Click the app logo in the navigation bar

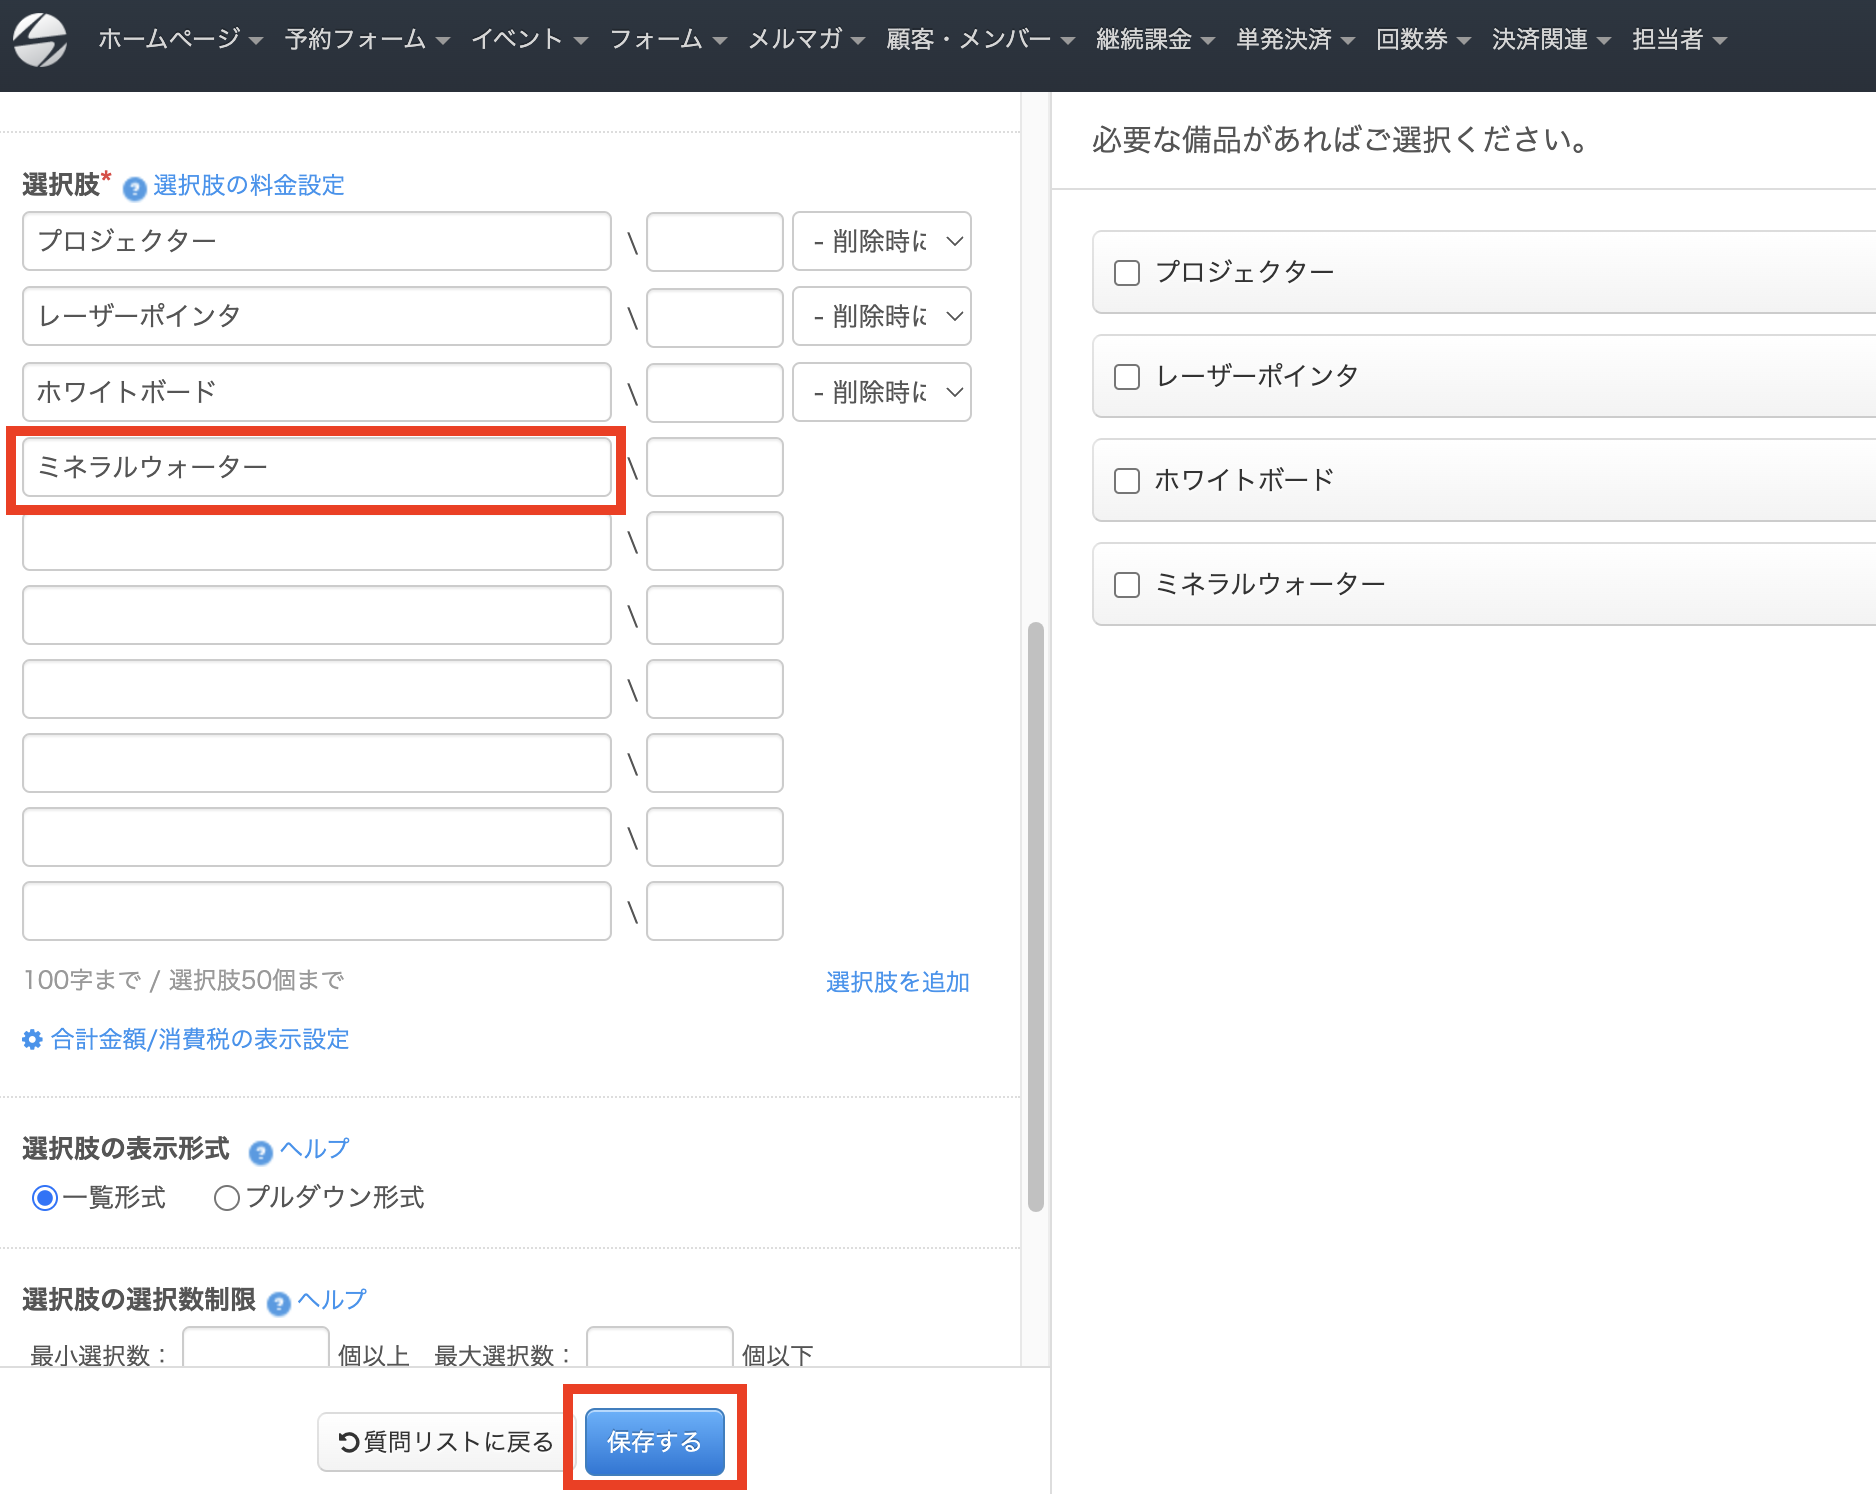[x=40, y=40]
